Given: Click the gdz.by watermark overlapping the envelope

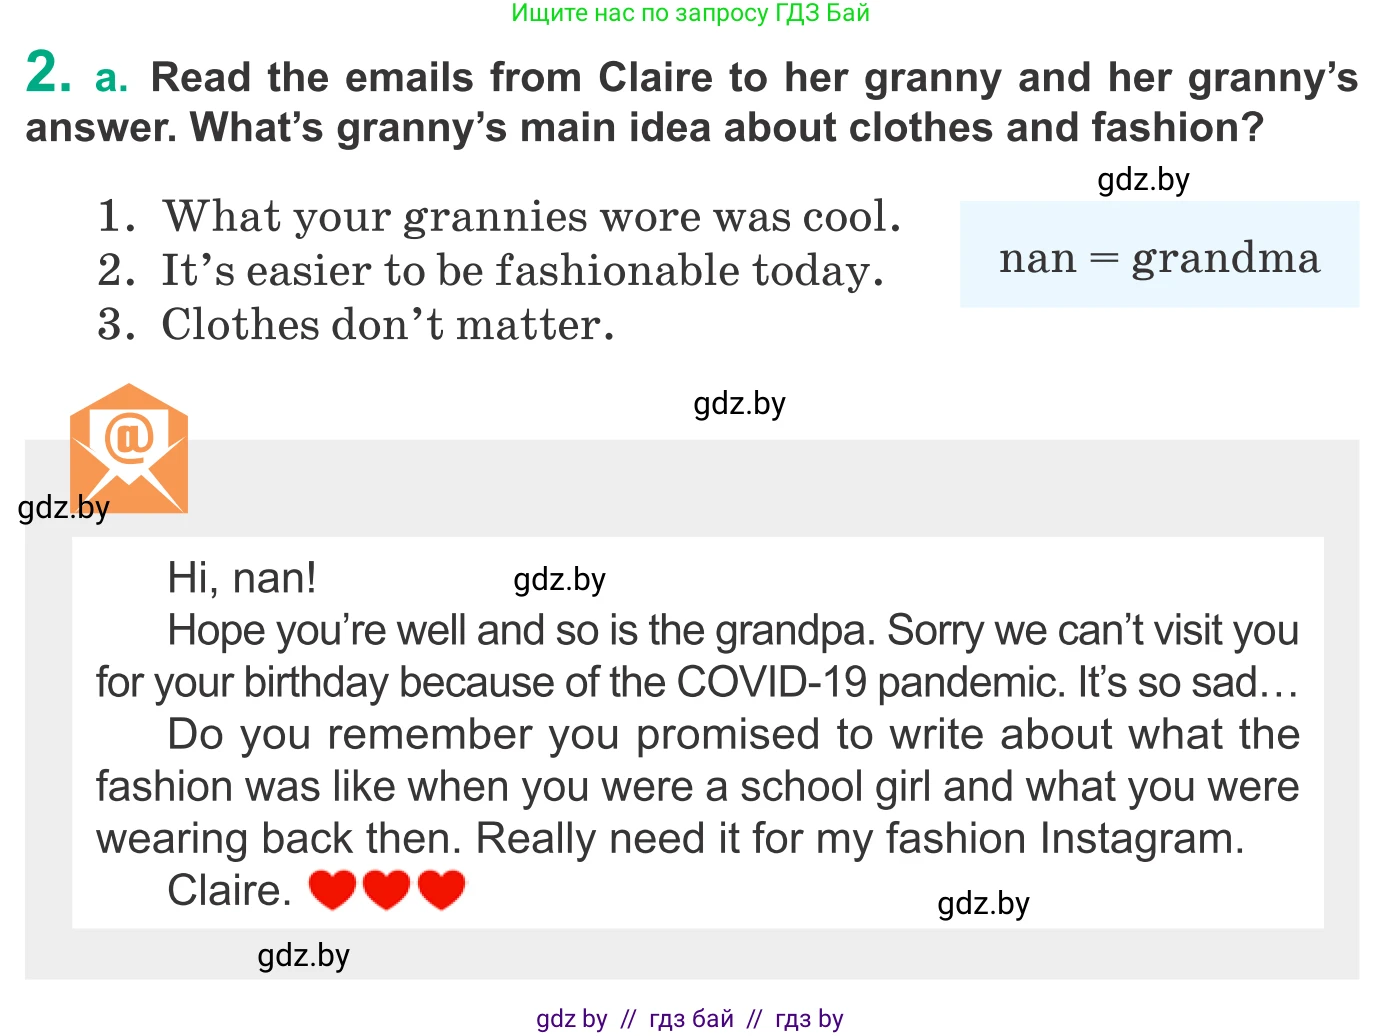Looking at the screenshot, I should [x=64, y=508].
